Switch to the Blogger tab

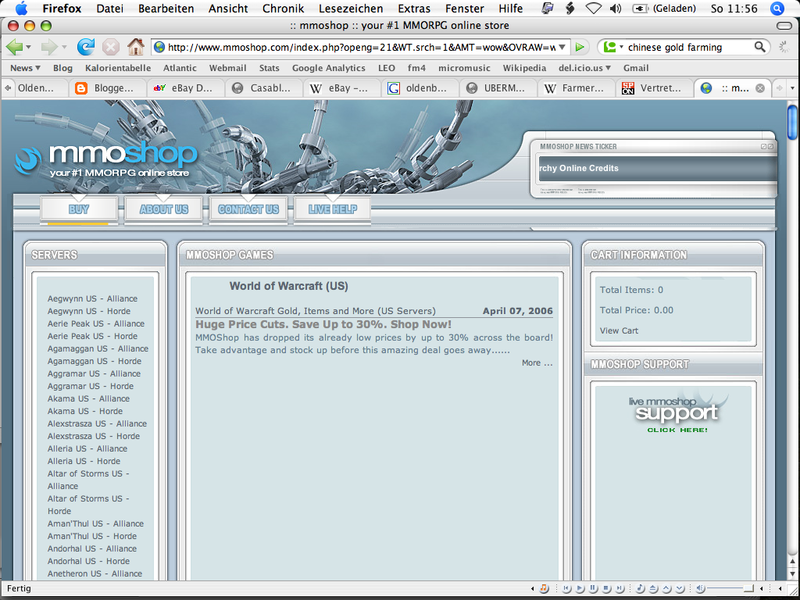(x=108, y=88)
